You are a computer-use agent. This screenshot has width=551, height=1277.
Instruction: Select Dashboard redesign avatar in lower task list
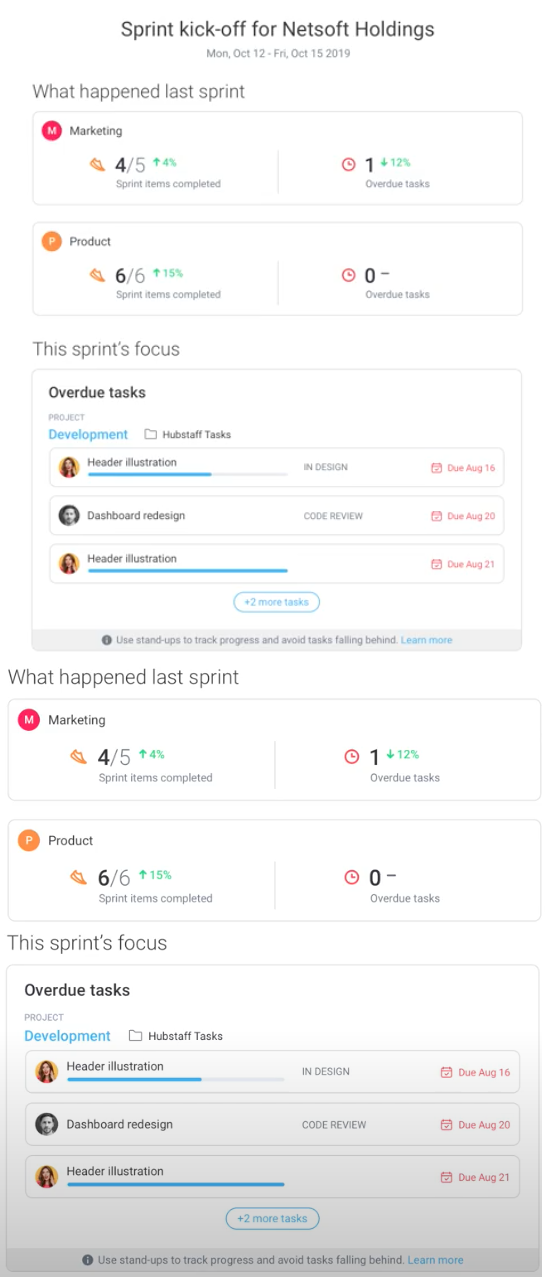coord(46,1124)
